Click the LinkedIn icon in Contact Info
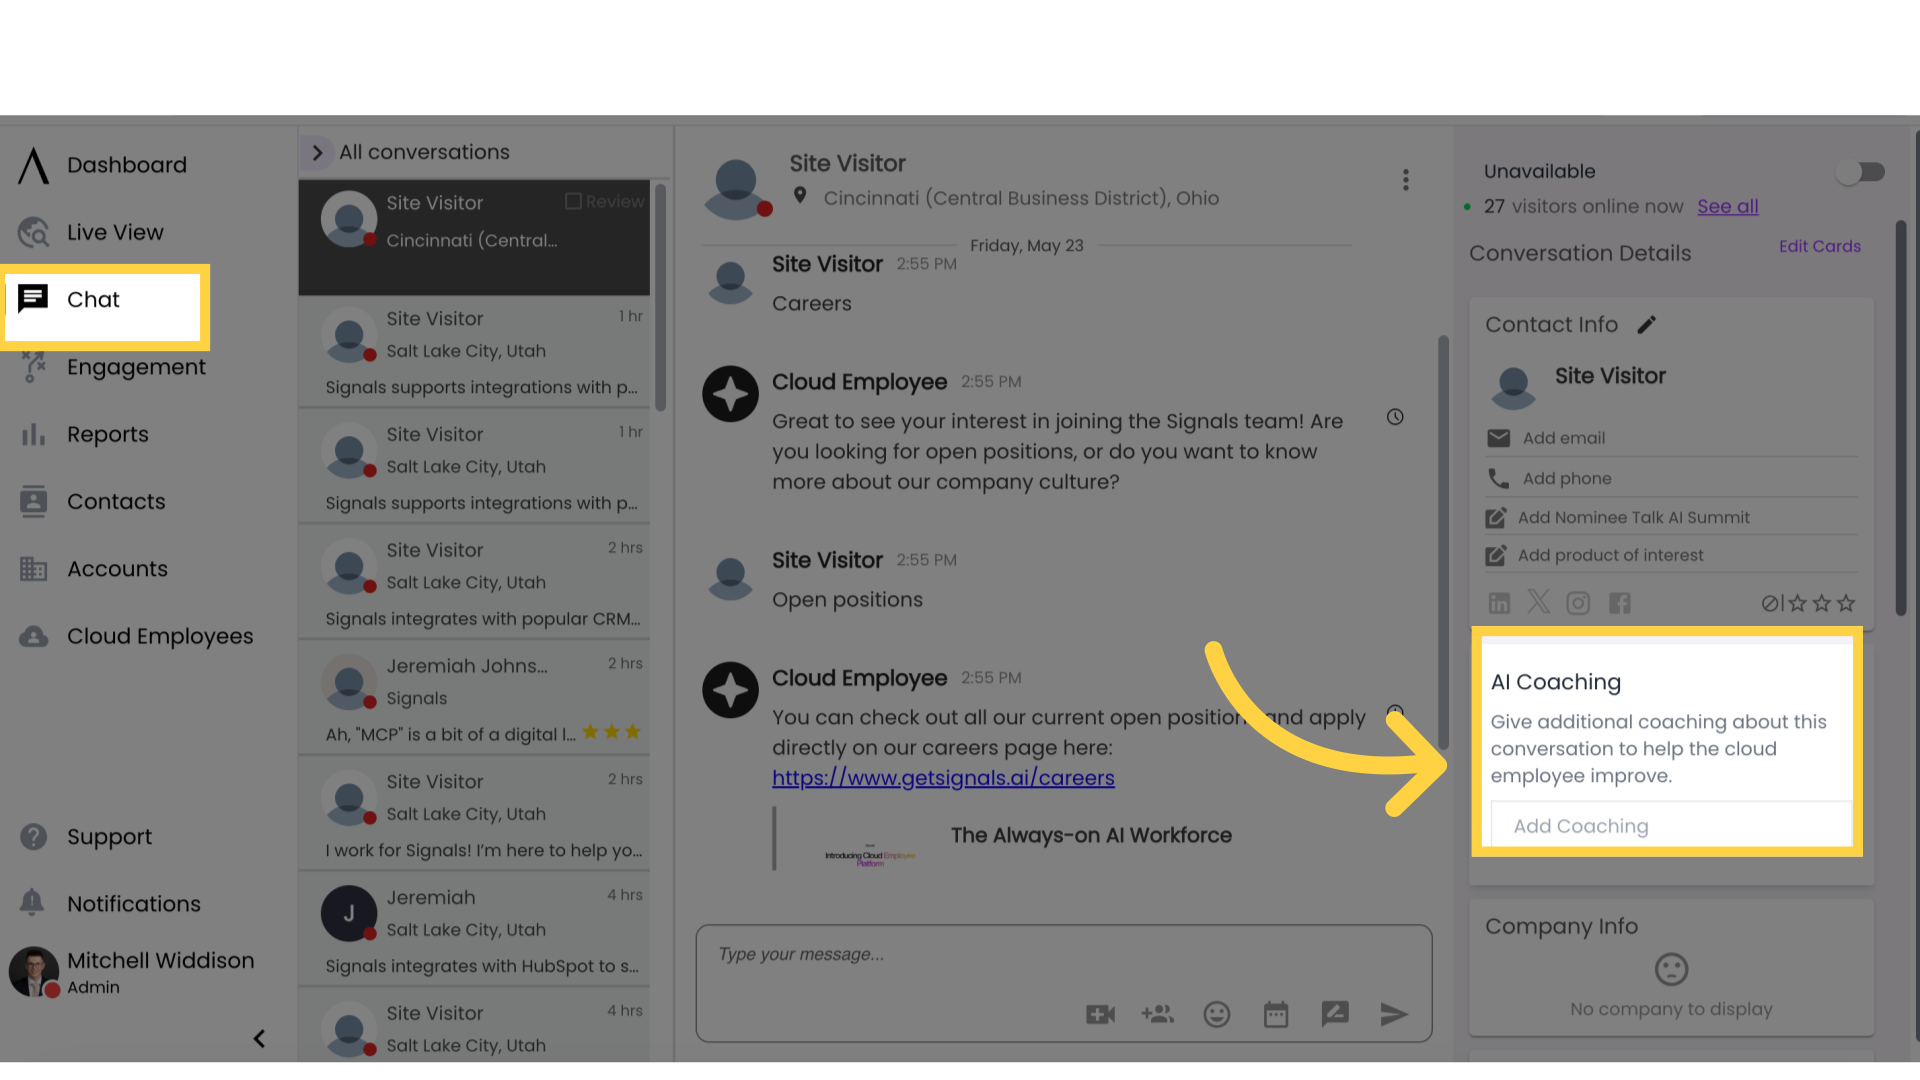The height and width of the screenshot is (1080, 1920). tap(1499, 603)
